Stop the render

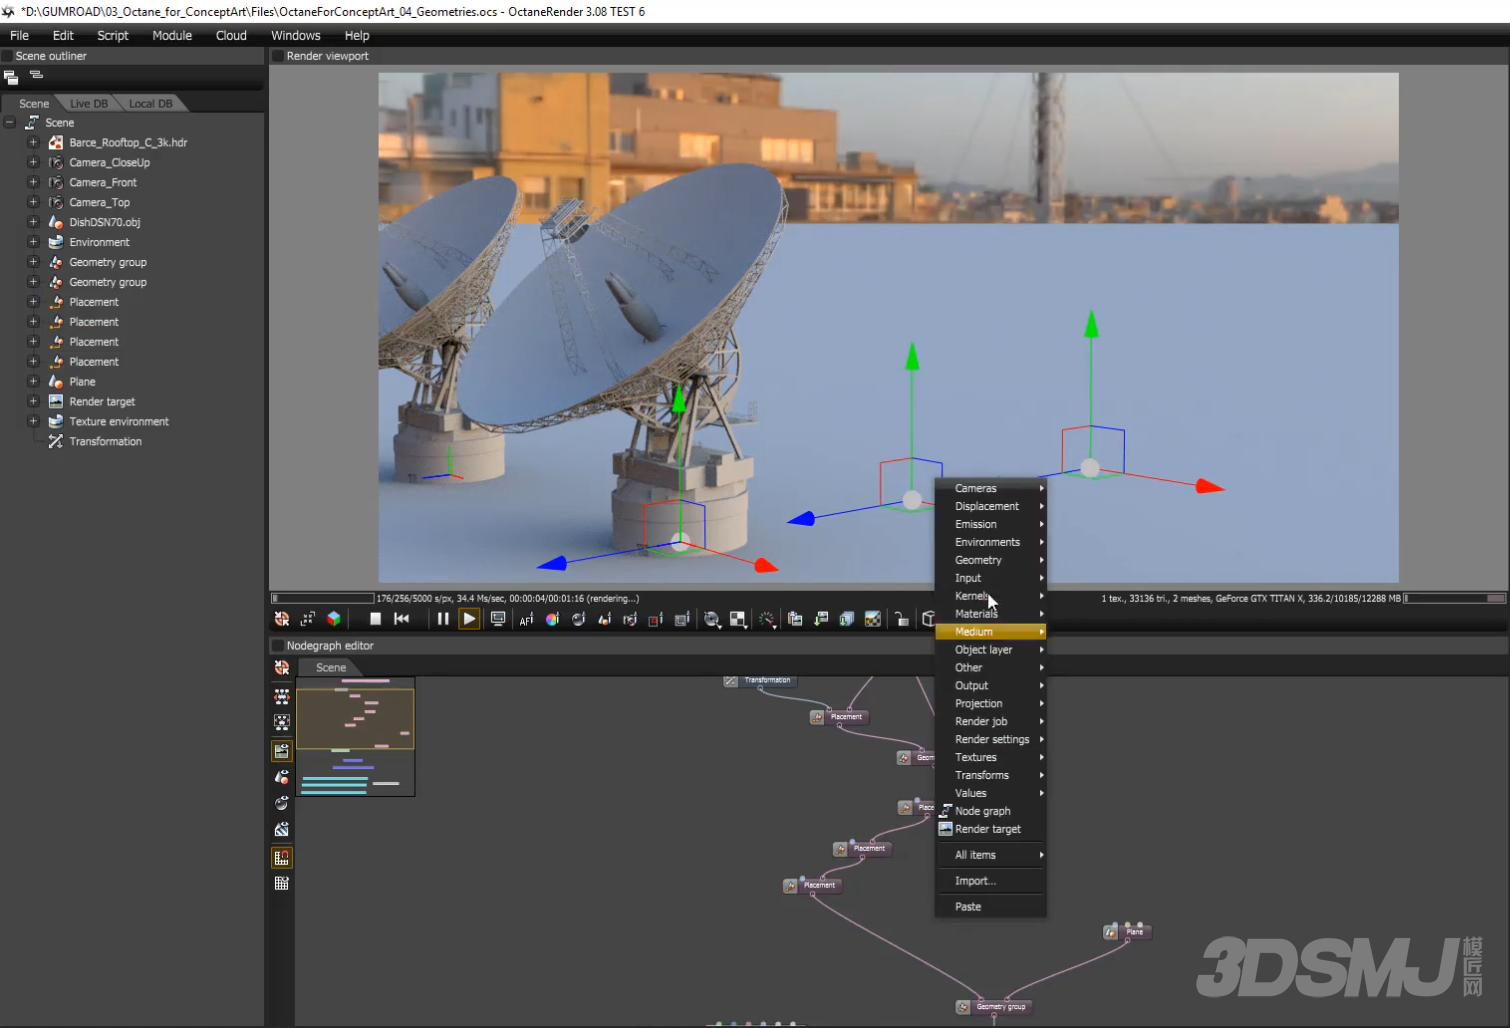(375, 619)
